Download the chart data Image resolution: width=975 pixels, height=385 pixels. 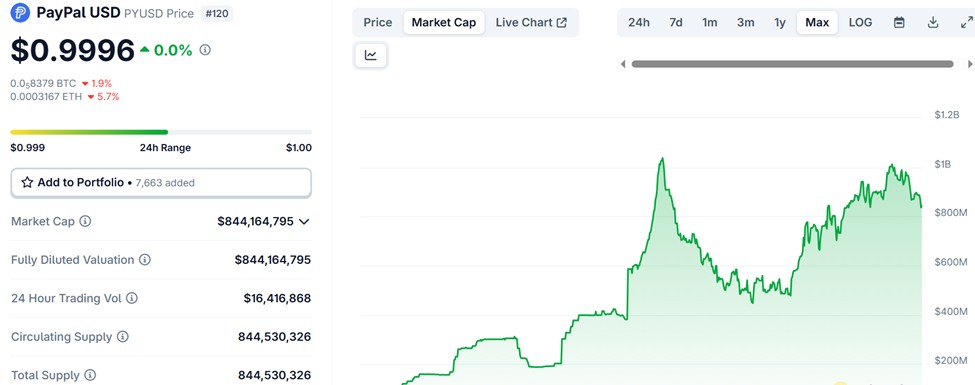point(933,22)
